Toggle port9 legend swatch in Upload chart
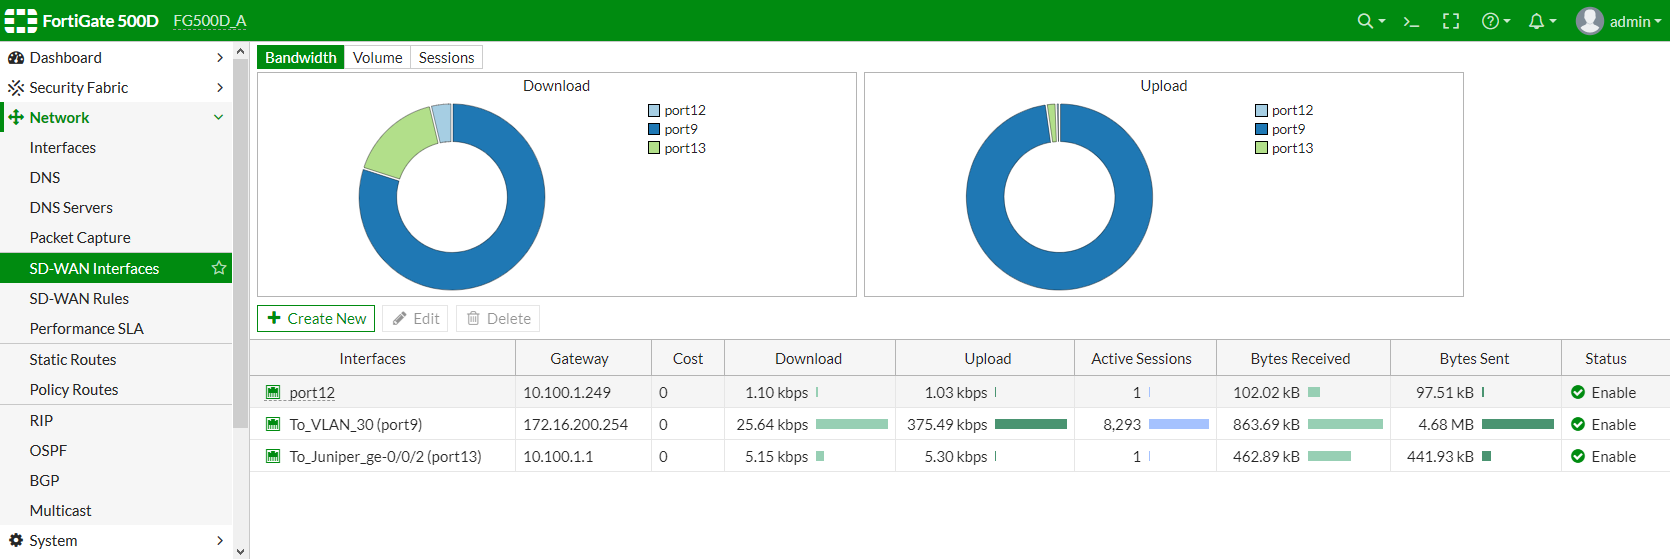 1262,130
